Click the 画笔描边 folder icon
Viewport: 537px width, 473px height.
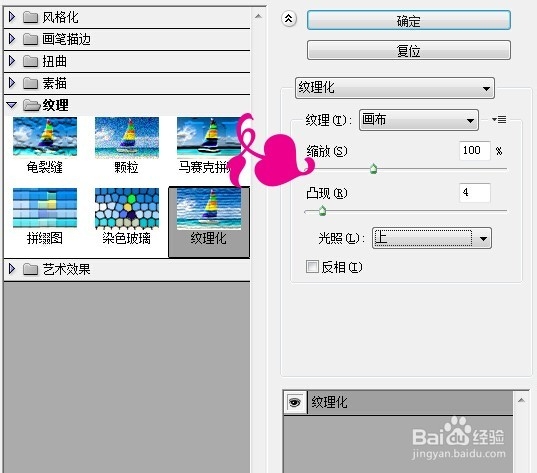(x=30, y=39)
